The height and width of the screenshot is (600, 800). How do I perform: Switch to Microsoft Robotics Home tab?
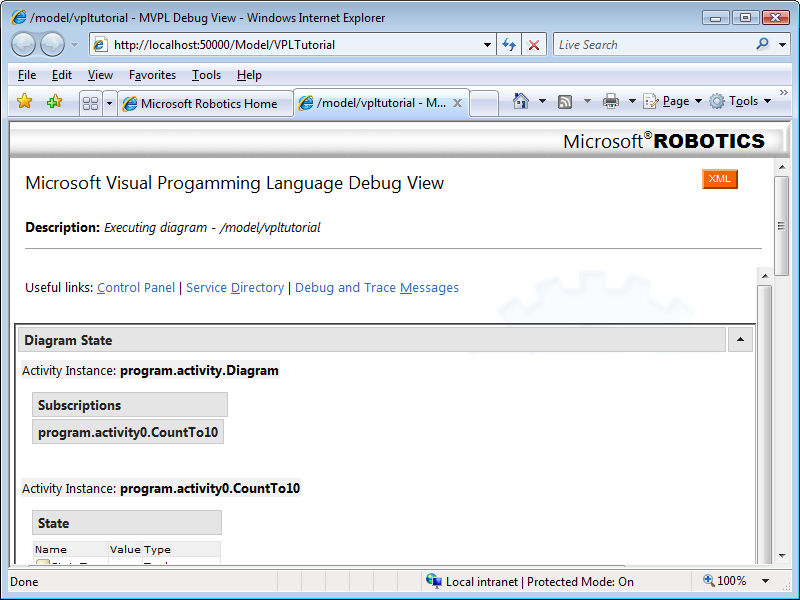(206, 104)
